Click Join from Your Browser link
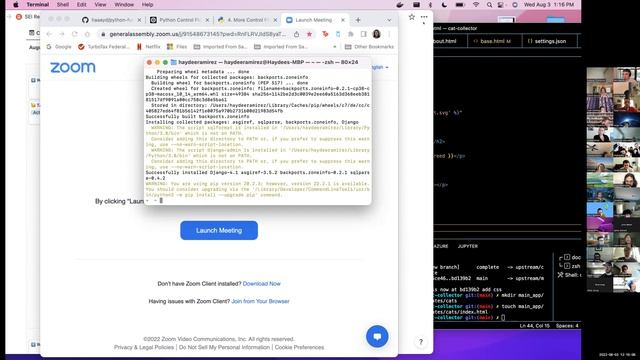The width and height of the screenshot is (640, 360). 260,301
